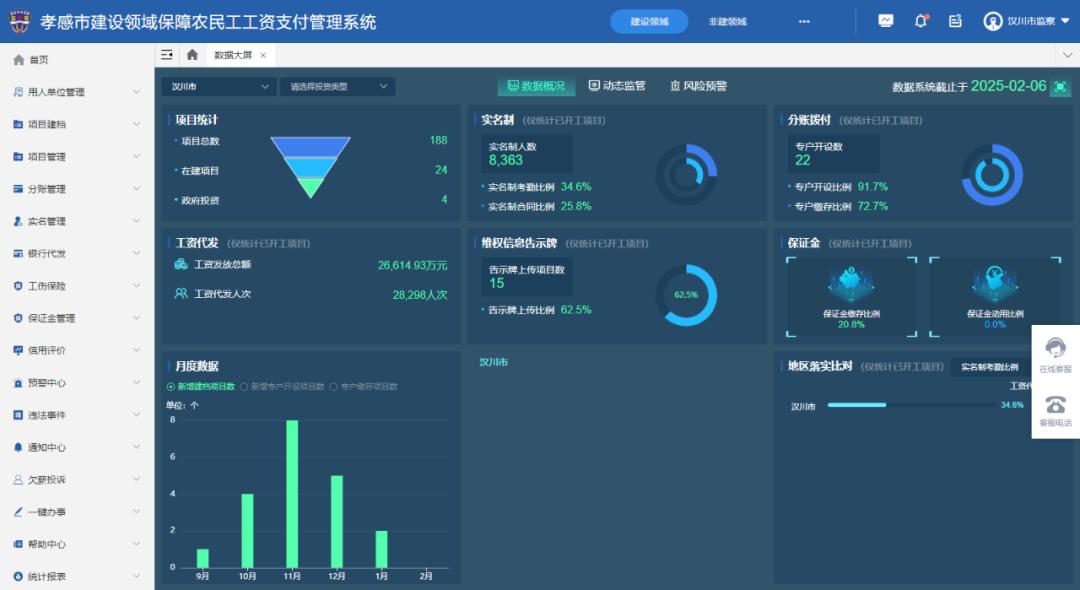Expand the 实名制考勤比例 comparison dropdown
The height and width of the screenshot is (590, 1080).
point(995,367)
